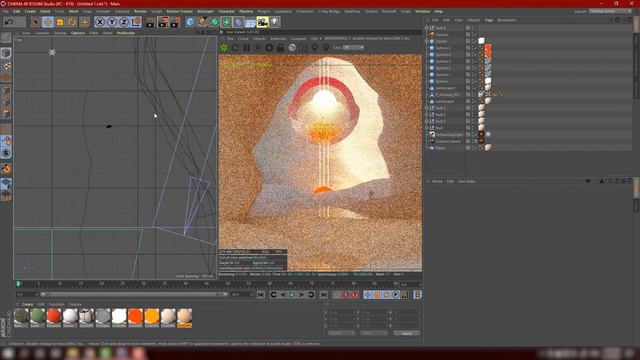Open viewport ProRender menu
This screenshot has width=640, height=360.
[x=126, y=33]
